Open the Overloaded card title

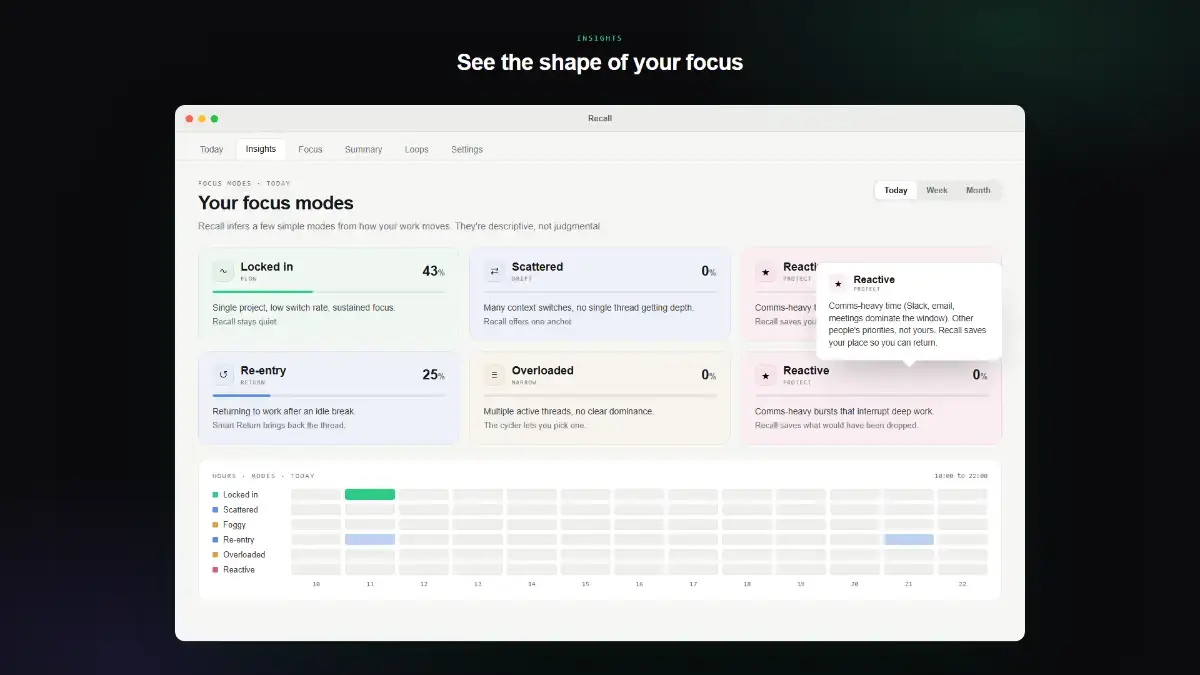click(x=543, y=370)
